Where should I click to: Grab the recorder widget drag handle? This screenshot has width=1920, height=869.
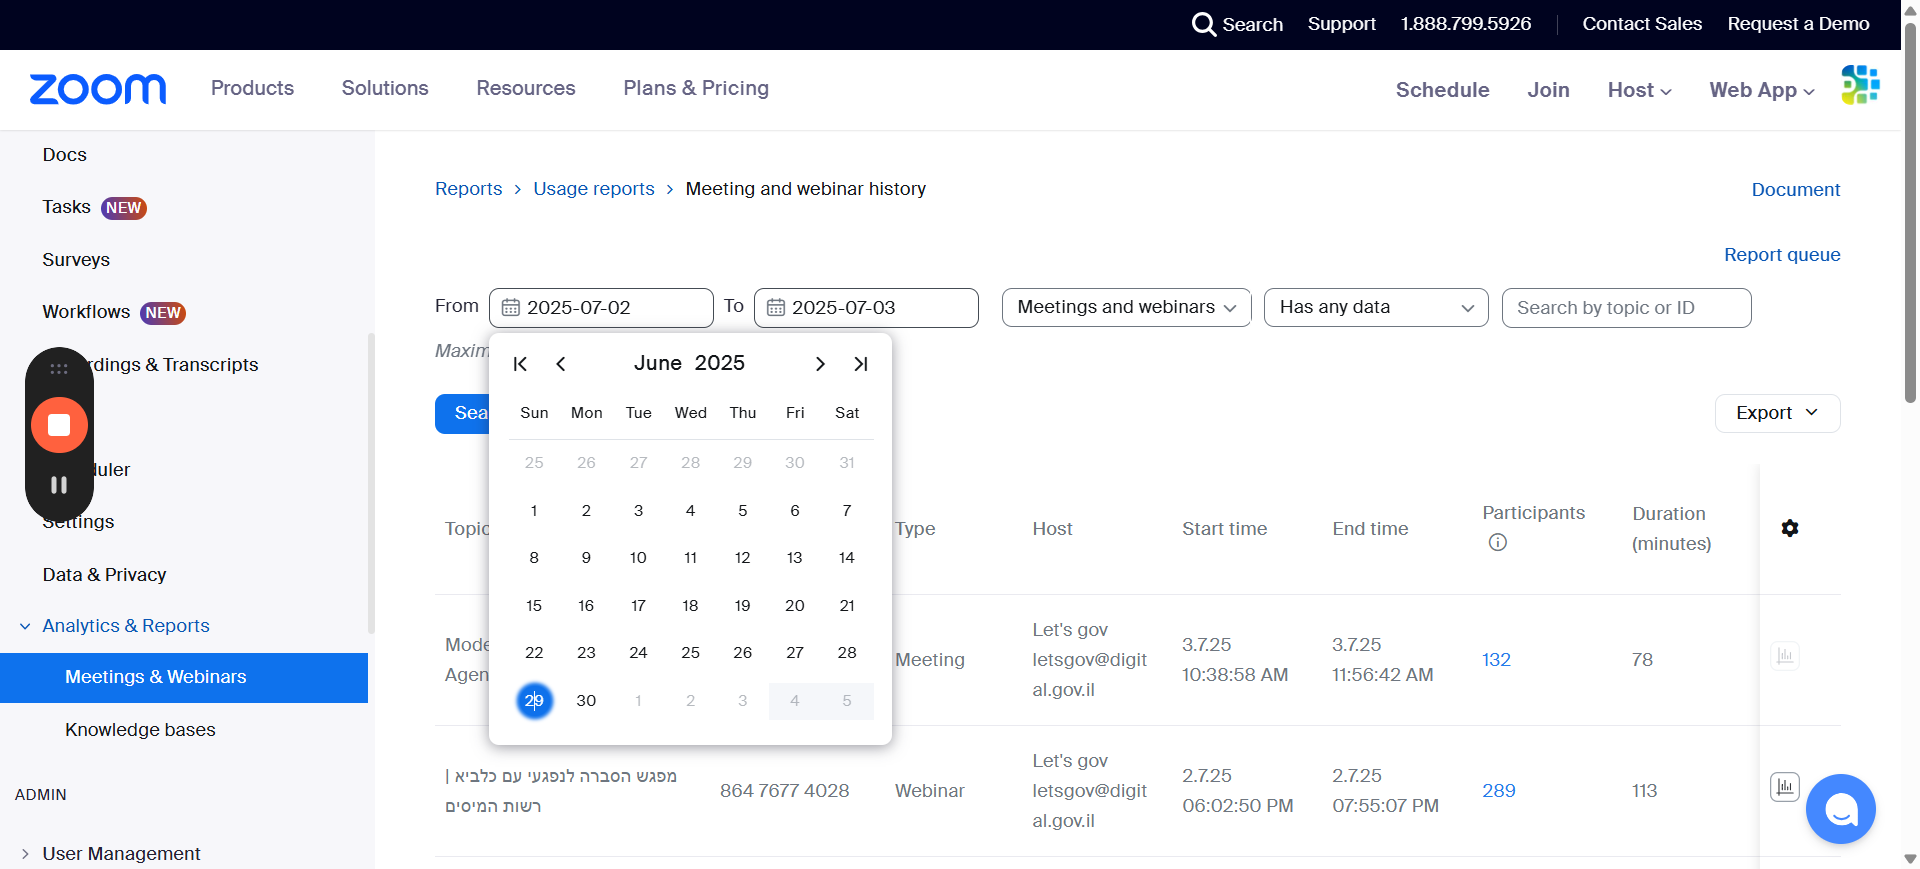click(59, 369)
